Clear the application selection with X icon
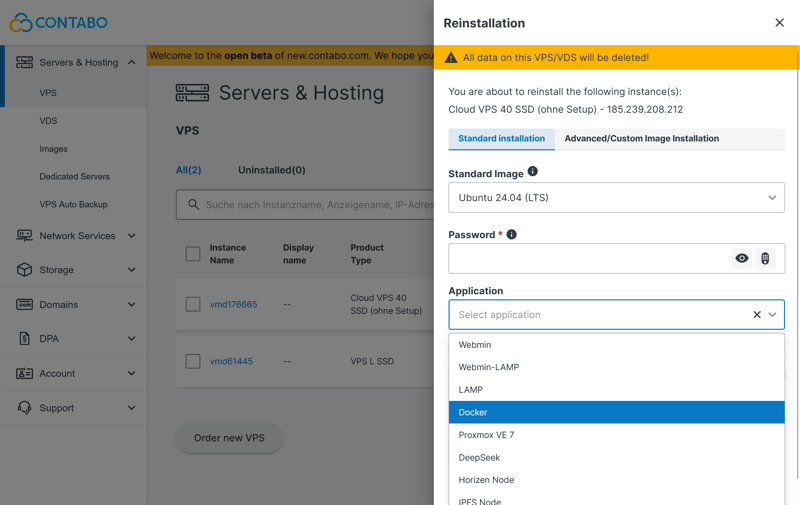This screenshot has height=505, width=800. coord(756,315)
